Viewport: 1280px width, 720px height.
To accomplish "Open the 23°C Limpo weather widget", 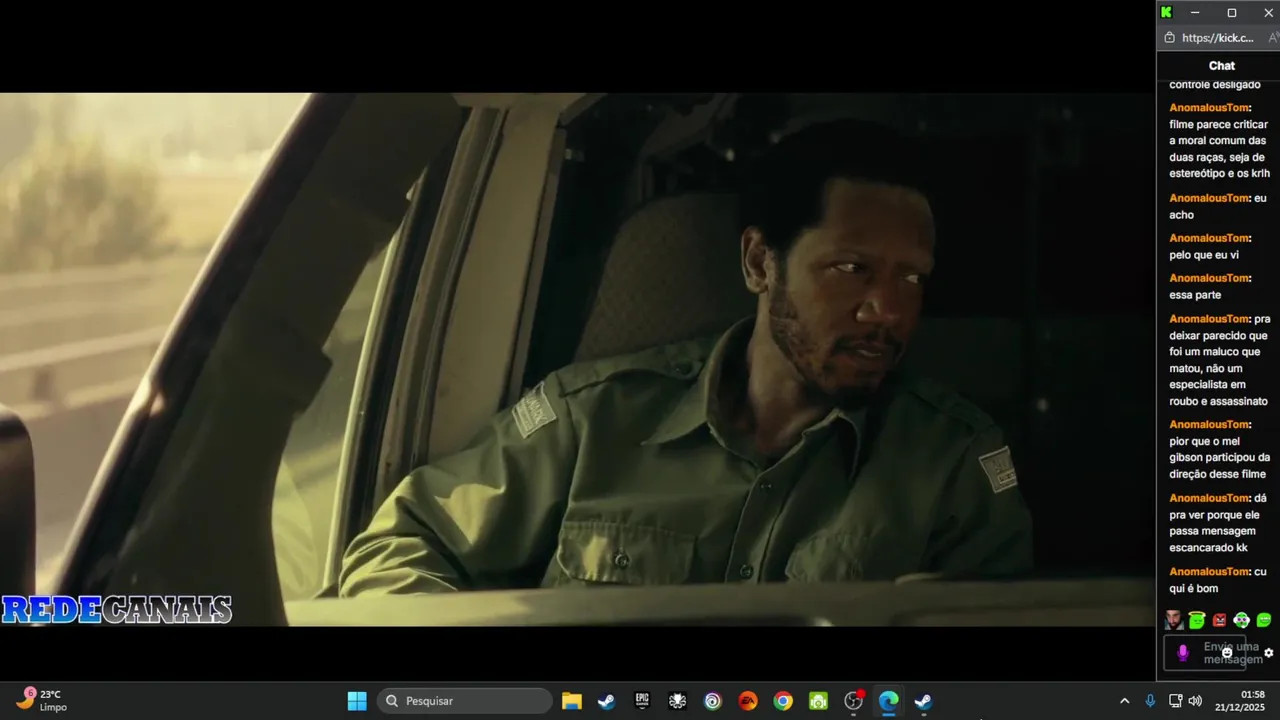I will pos(41,700).
